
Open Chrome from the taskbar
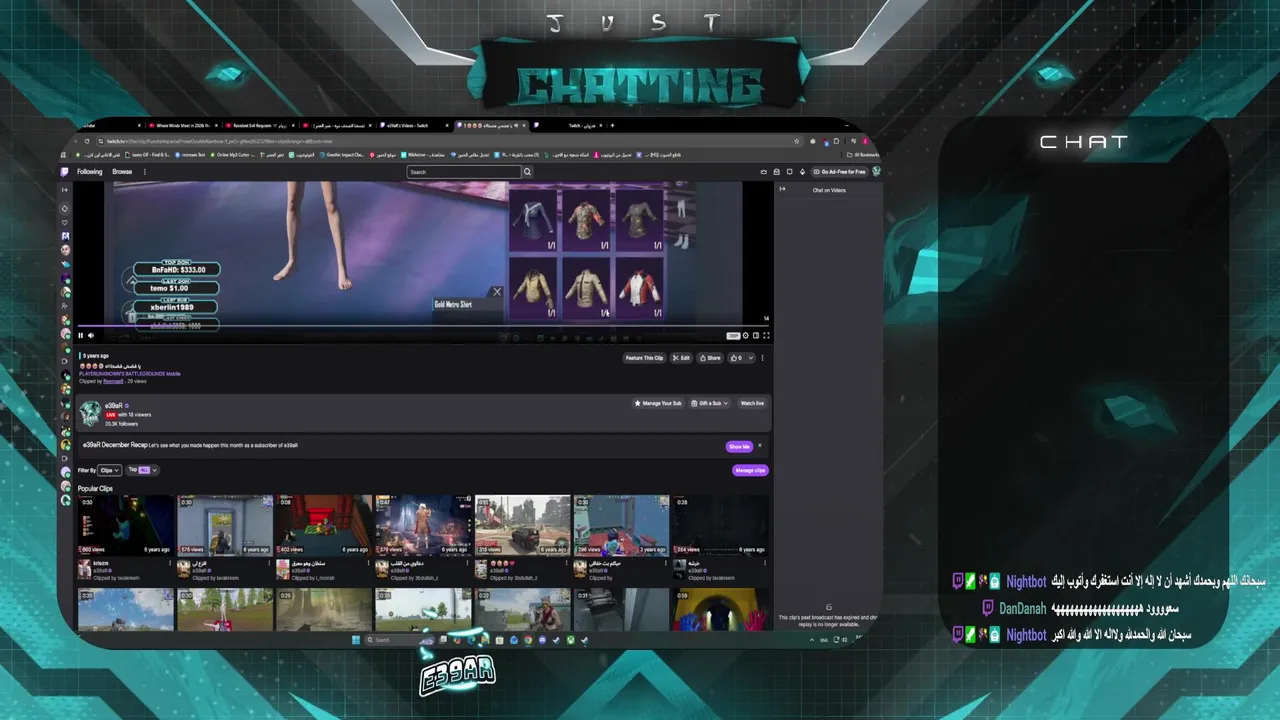[x=528, y=640]
